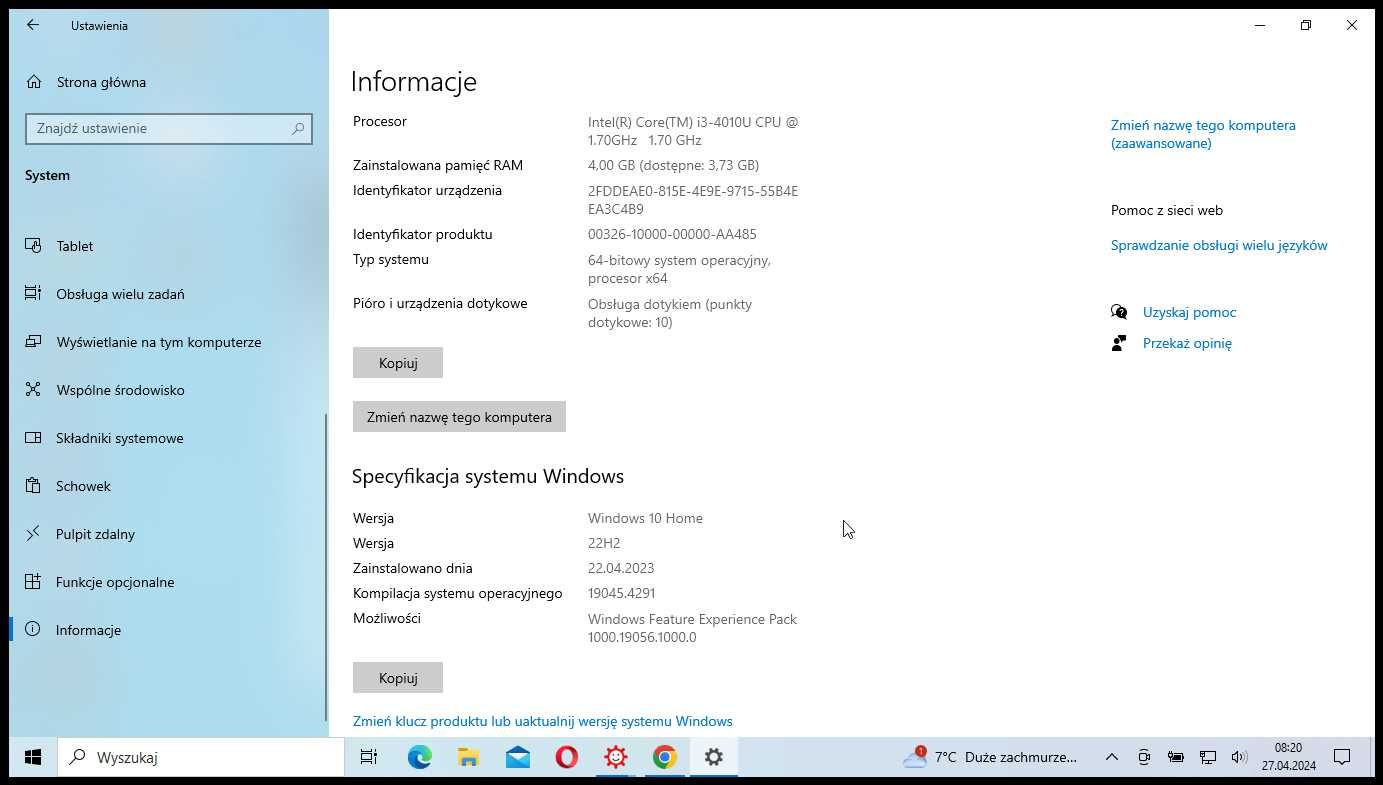
Task: Click the Specyfikacja systemu Windows heading
Action: pos(488,476)
